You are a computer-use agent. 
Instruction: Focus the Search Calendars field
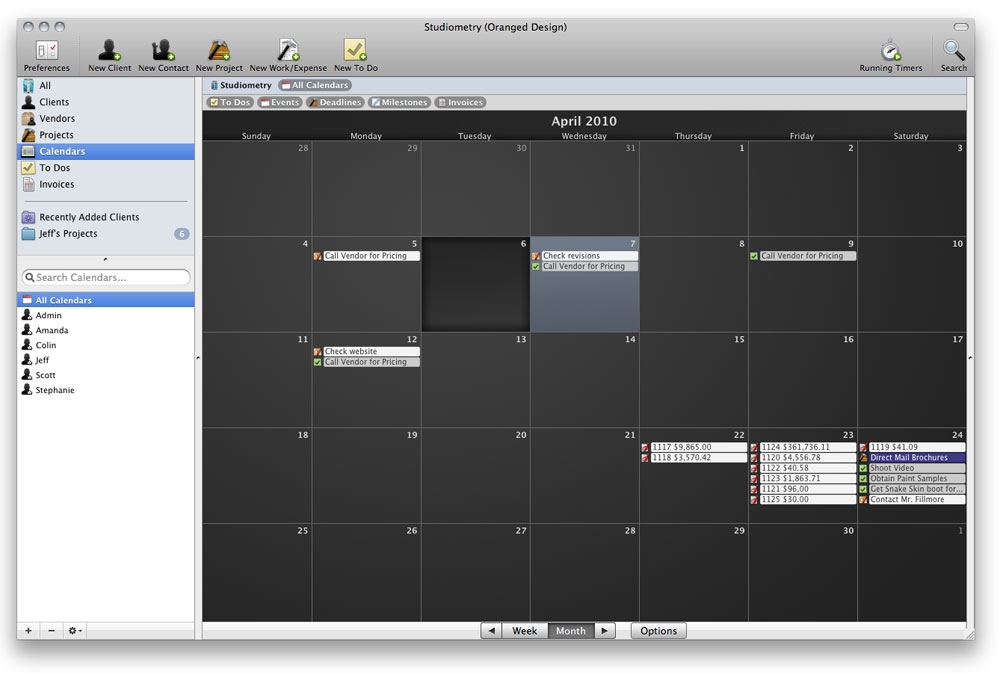point(106,277)
